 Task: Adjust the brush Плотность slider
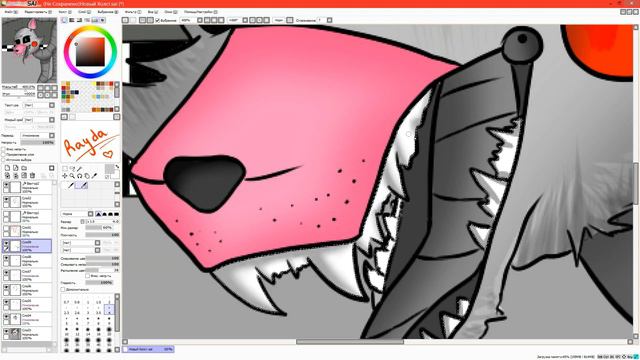pos(102,235)
